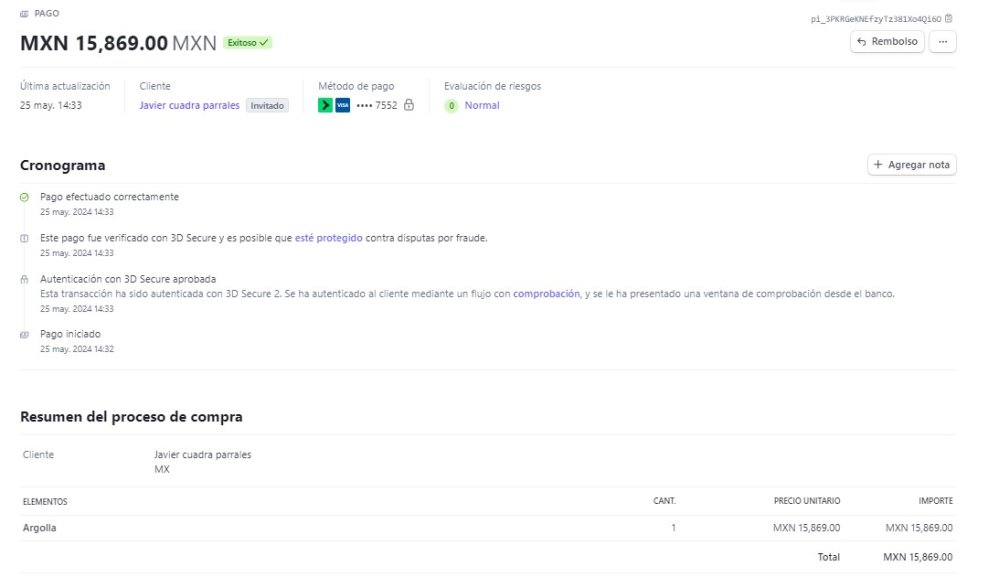Open the more options ellipsis menu
The width and height of the screenshot is (1000, 588).
pyautogui.click(x=942, y=42)
